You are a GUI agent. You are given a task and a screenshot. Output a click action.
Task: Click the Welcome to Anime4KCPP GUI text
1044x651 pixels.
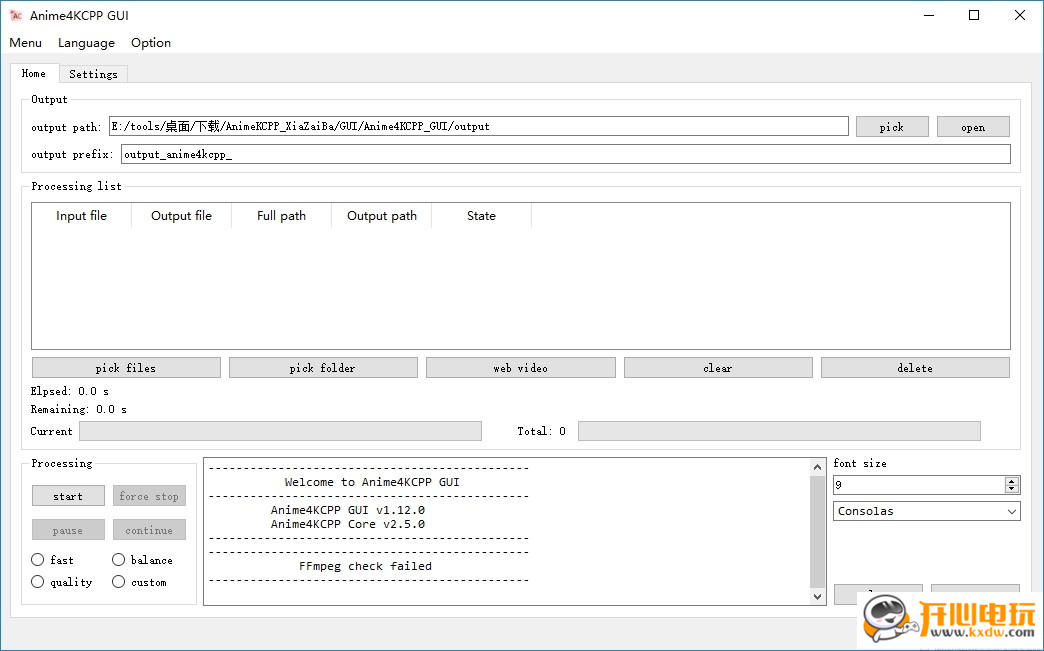[372, 482]
